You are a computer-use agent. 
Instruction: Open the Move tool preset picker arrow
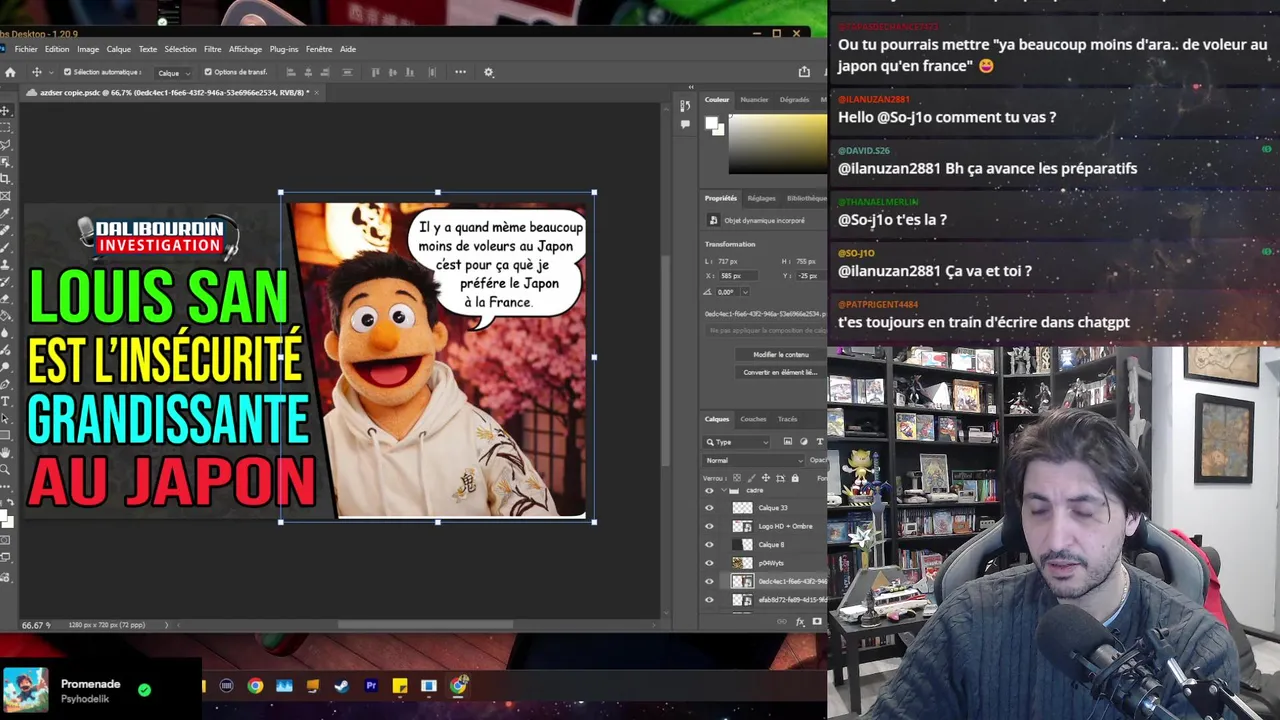pyautogui.click(x=51, y=72)
